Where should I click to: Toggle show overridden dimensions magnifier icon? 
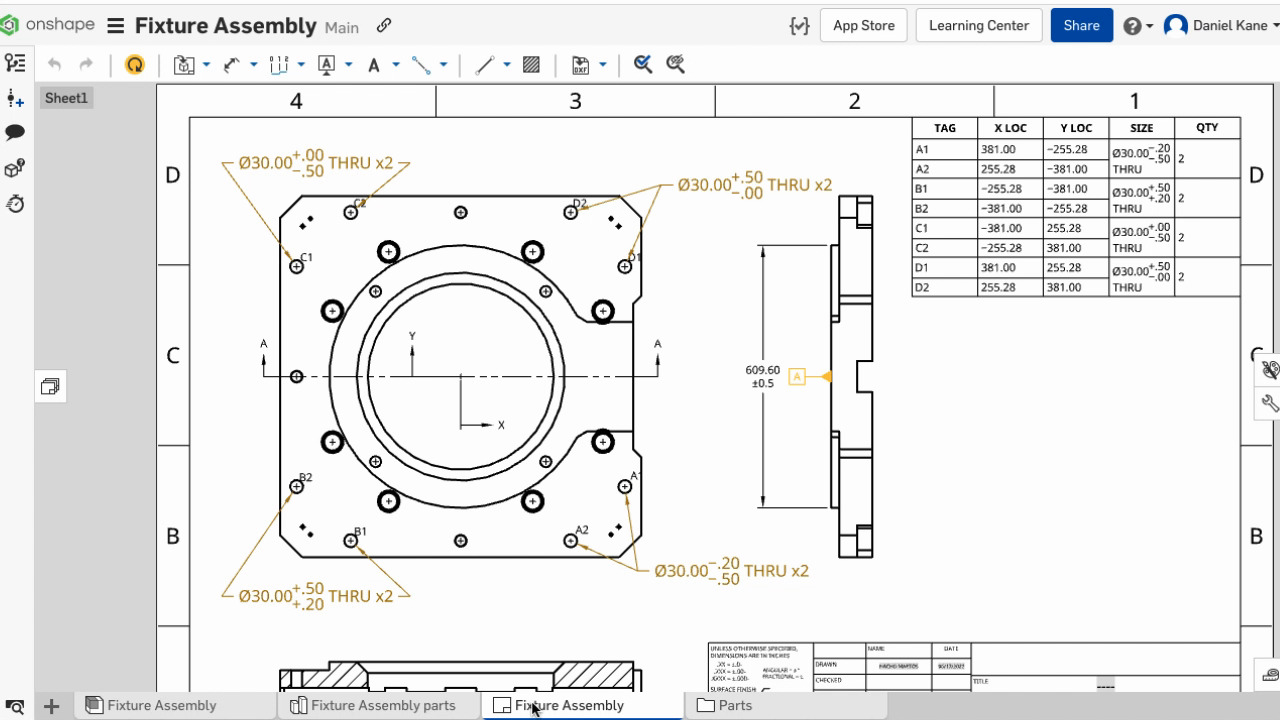675,65
